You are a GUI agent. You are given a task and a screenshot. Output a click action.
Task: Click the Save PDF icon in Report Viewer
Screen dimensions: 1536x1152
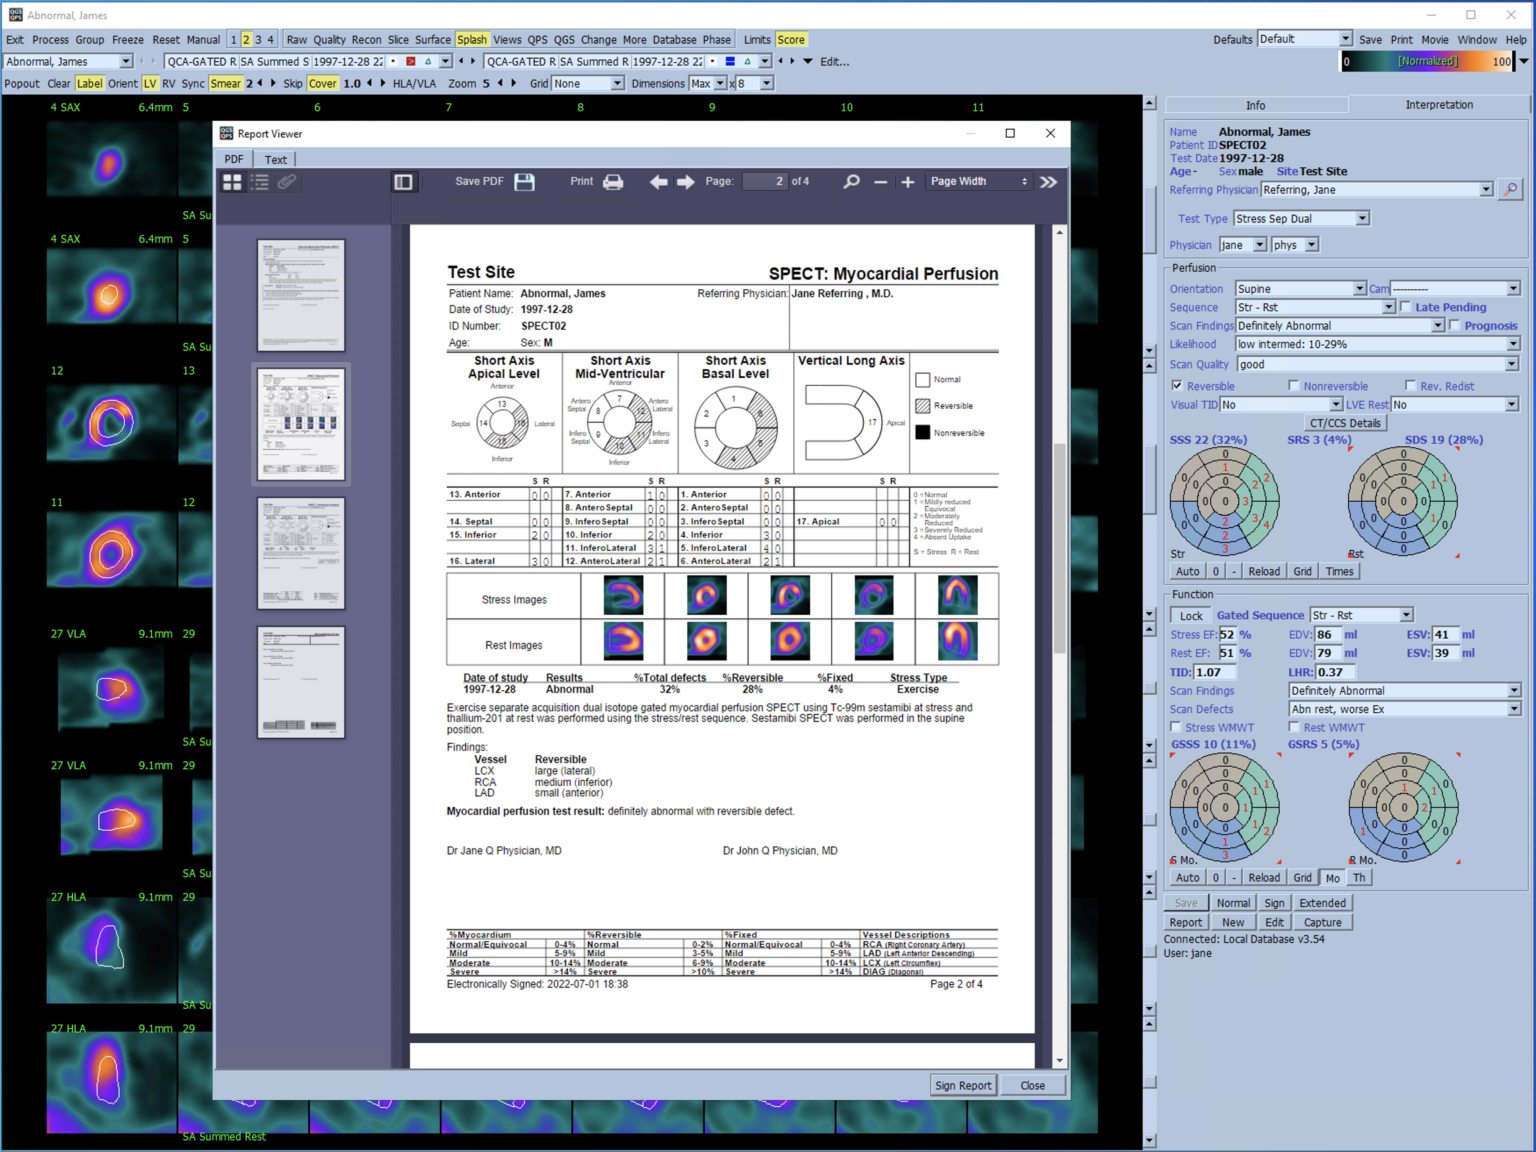524,182
